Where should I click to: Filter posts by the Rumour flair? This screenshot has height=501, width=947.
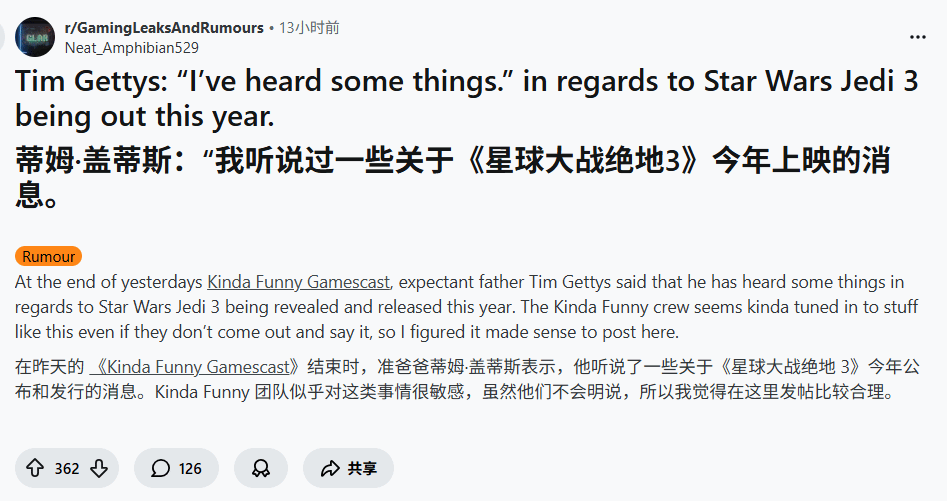click(48, 257)
